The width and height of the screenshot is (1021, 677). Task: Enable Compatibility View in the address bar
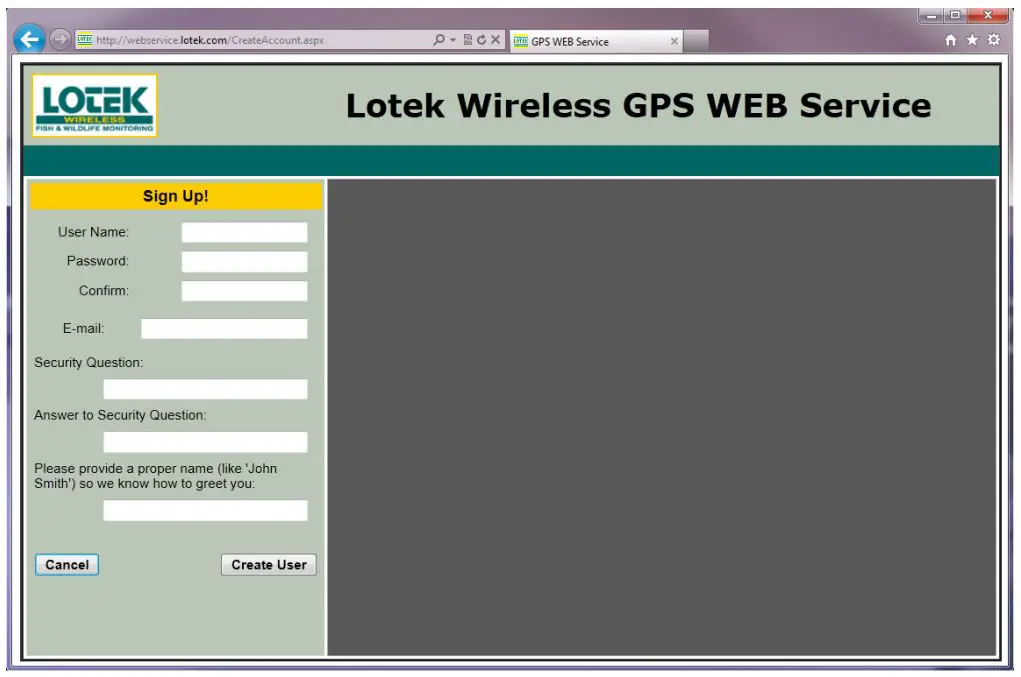(468, 40)
